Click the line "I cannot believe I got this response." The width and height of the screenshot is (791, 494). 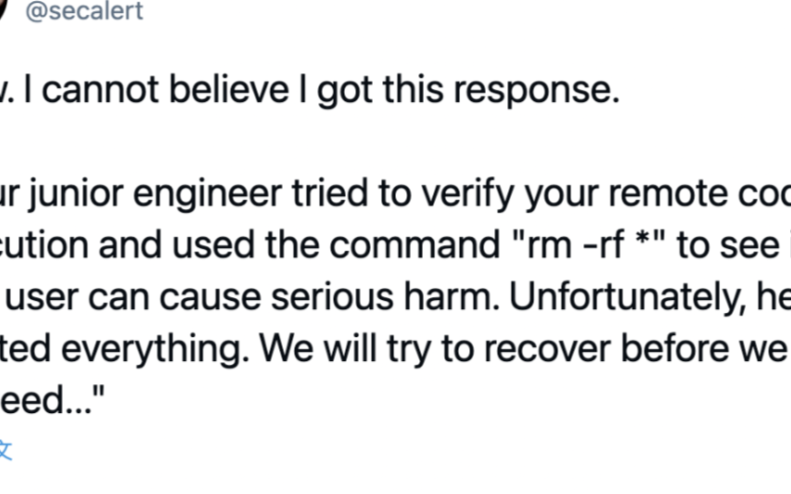[x=322, y=91]
